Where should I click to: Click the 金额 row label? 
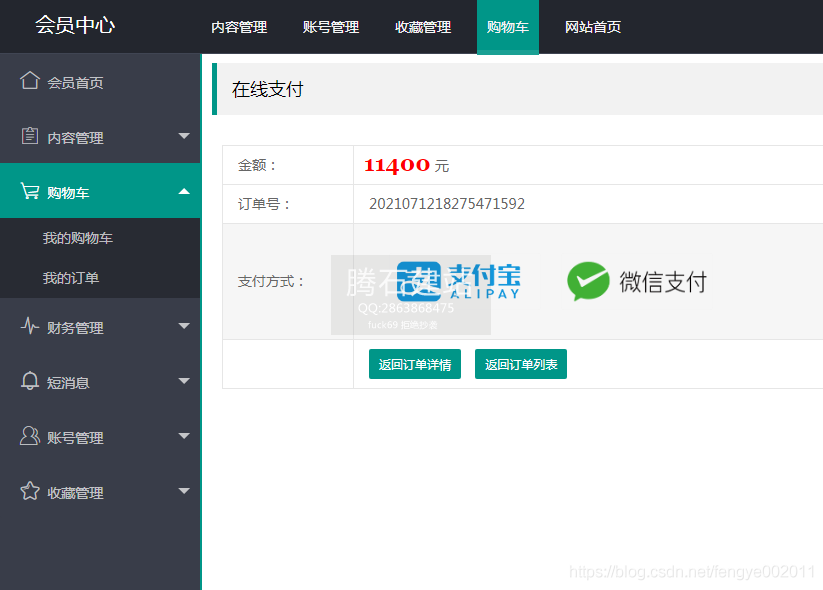[x=257, y=165]
